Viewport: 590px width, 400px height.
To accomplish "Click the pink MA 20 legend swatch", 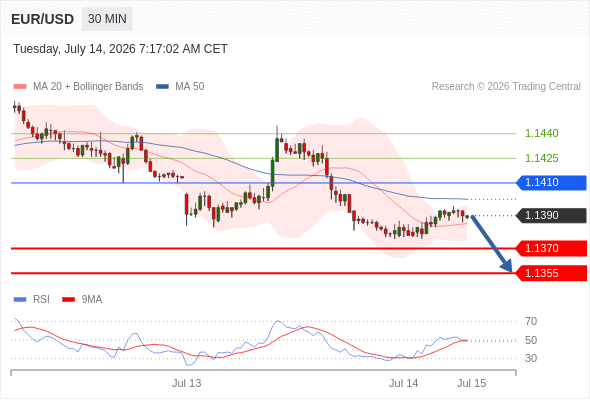I will click(20, 87).
